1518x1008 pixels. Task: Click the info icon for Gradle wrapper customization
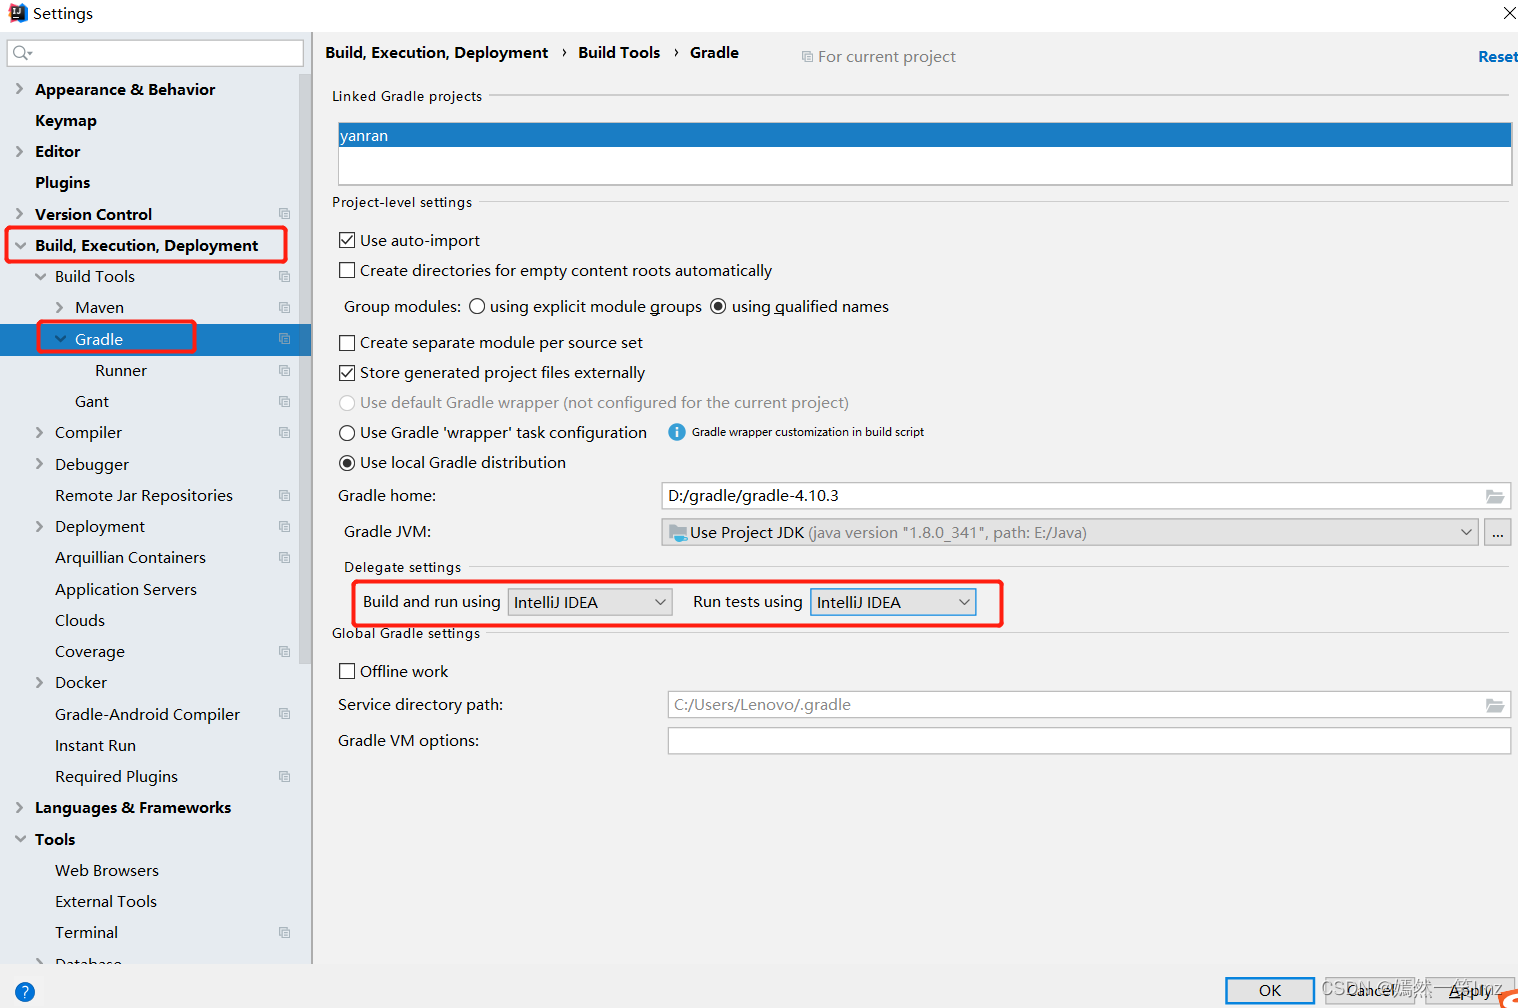(x=677, y=432)
